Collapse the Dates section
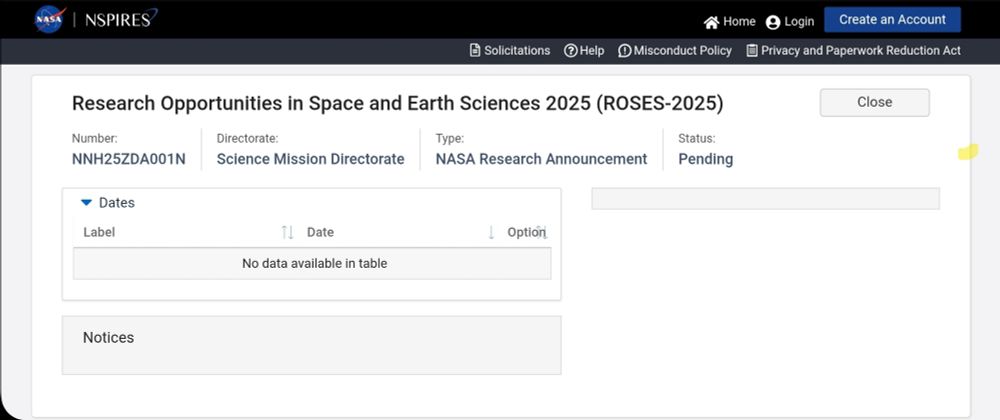The image size is (1000, 420). click(x=87, y=203)
